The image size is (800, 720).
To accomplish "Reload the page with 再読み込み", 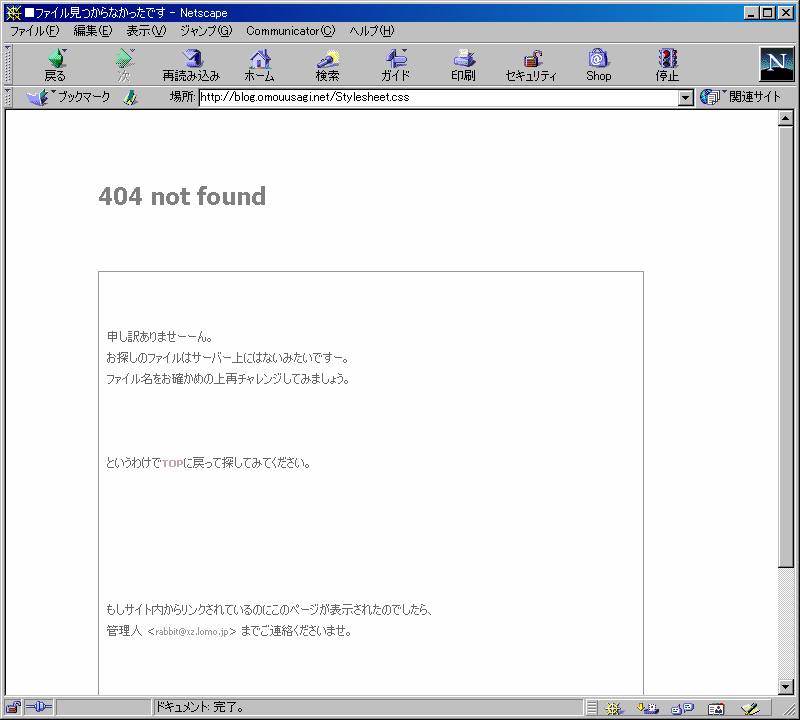I will click(x=191, y=65).
